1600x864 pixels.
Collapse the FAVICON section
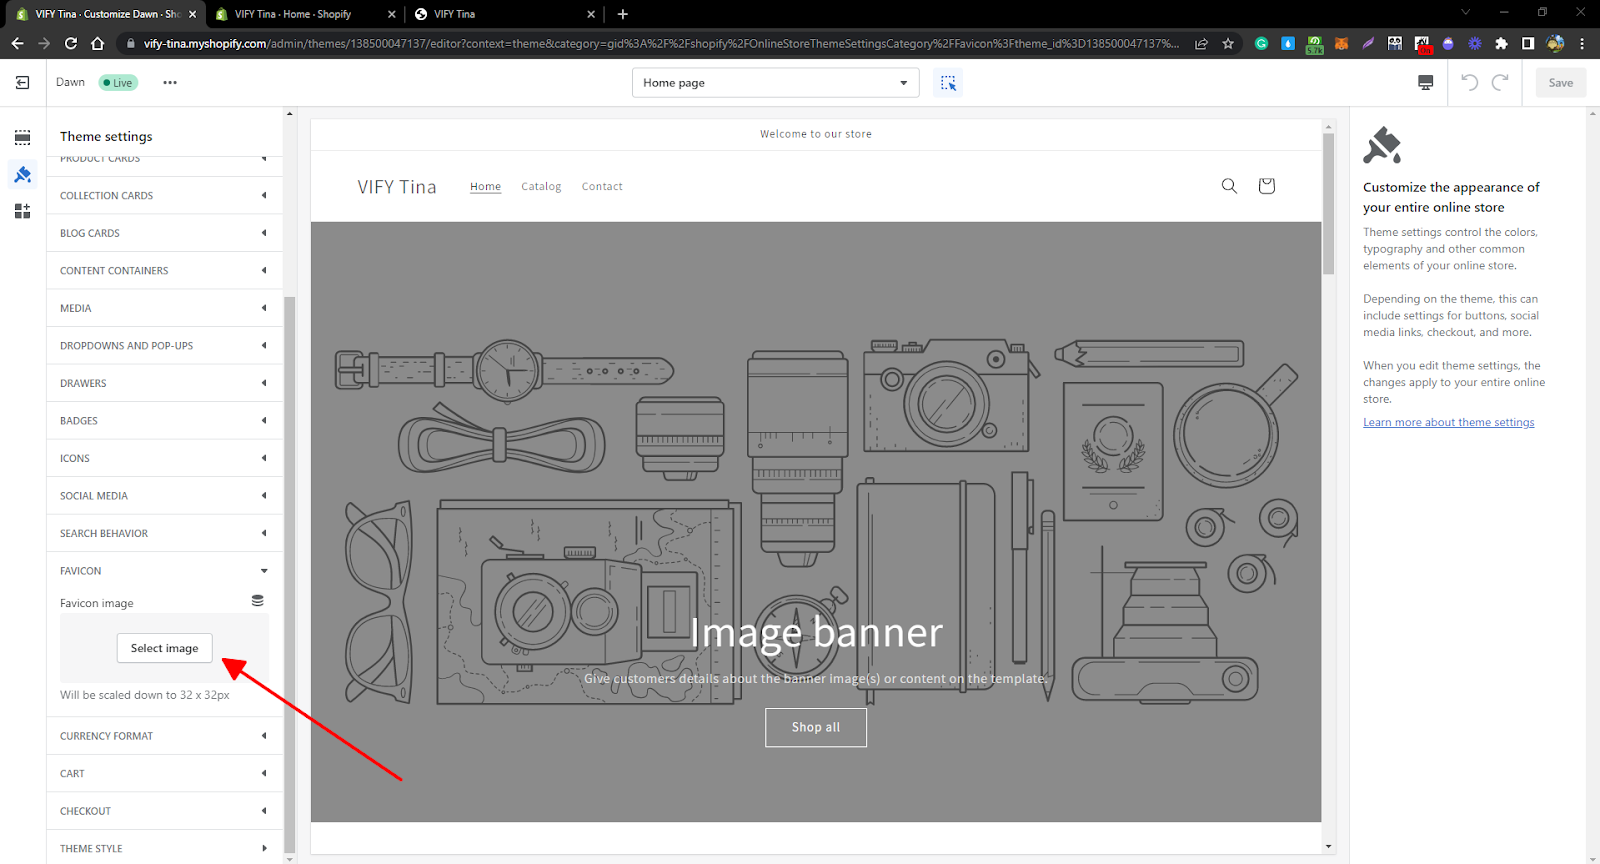click(164, 571)
